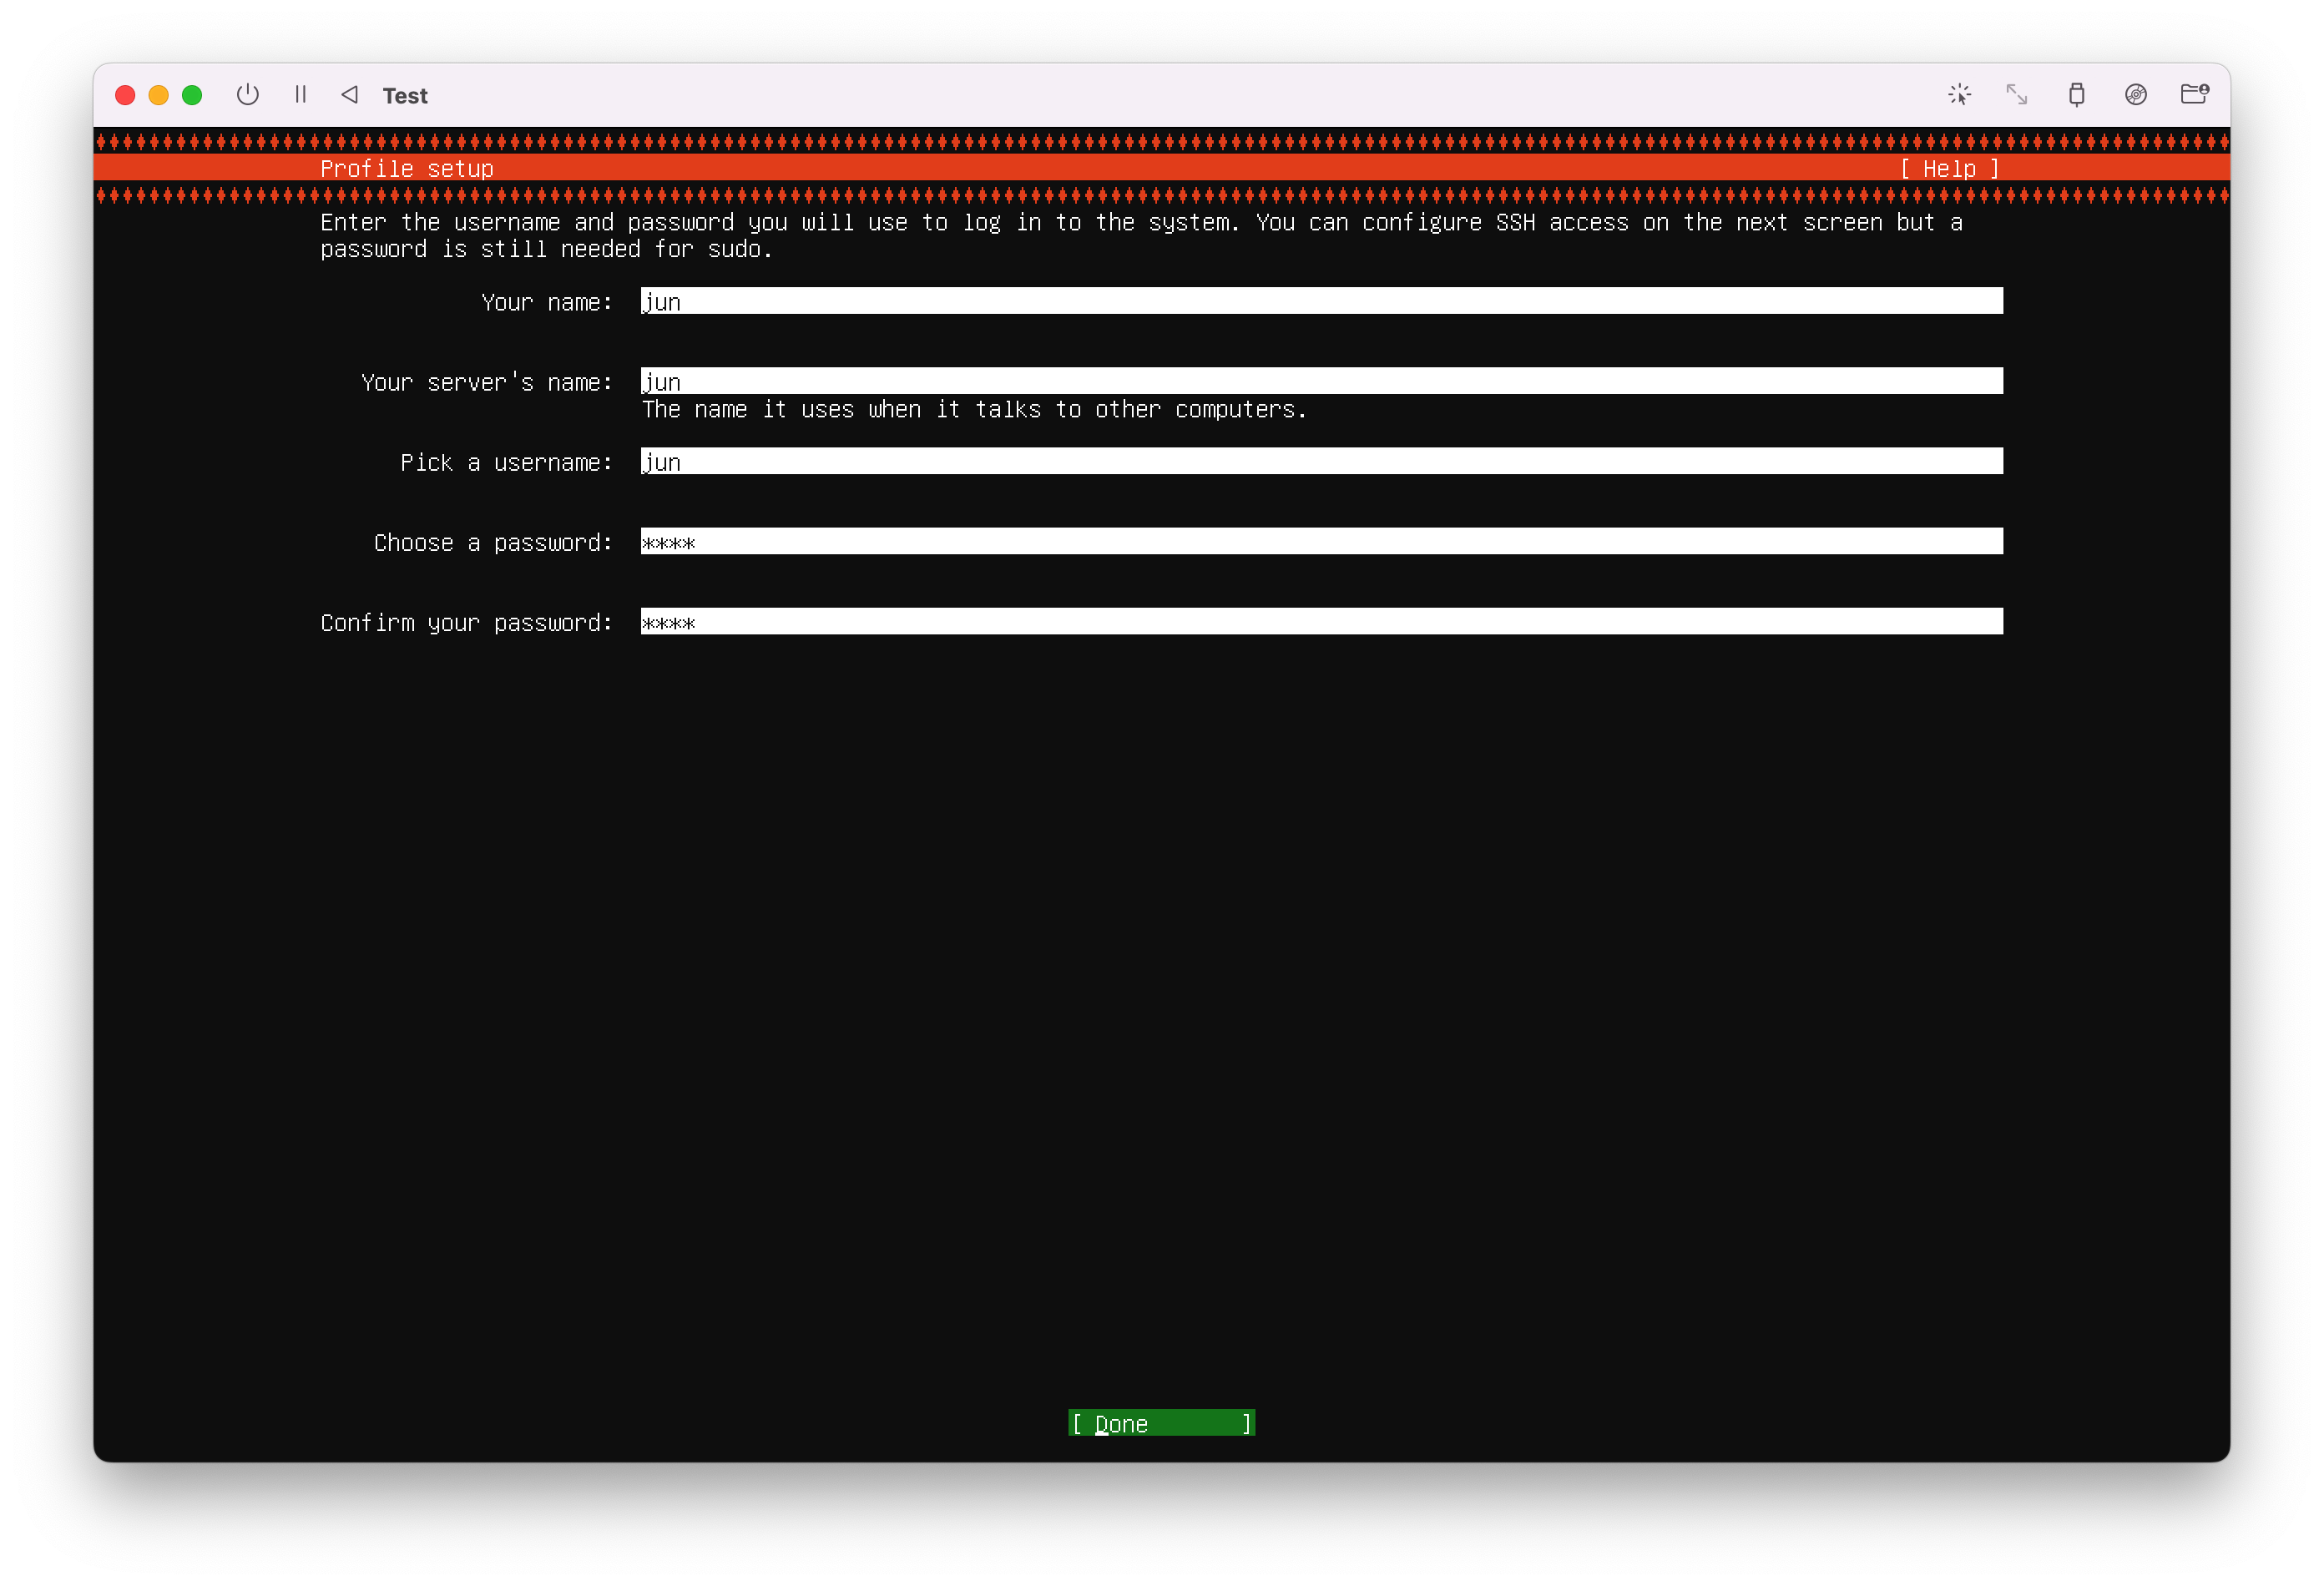Click the Test window title

(405, 96)
